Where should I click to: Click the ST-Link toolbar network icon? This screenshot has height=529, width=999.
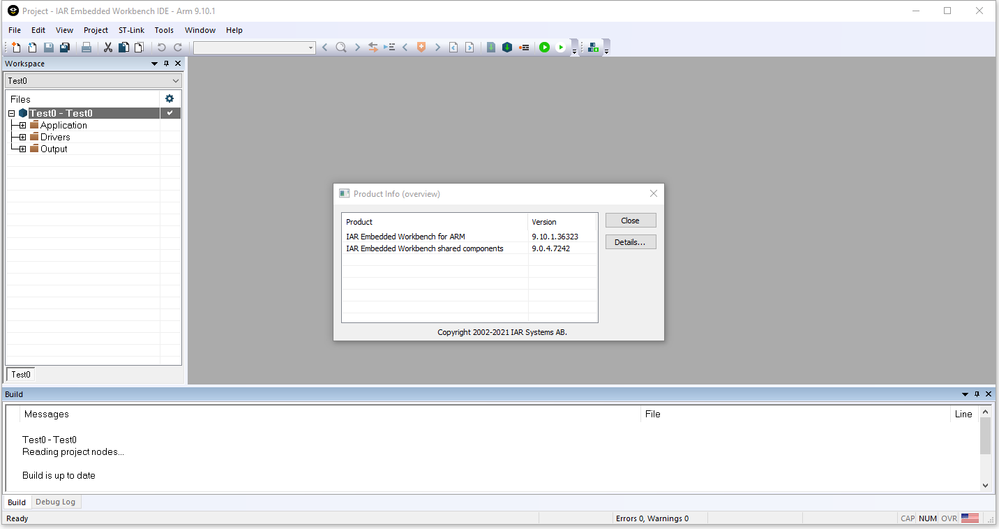593,47
